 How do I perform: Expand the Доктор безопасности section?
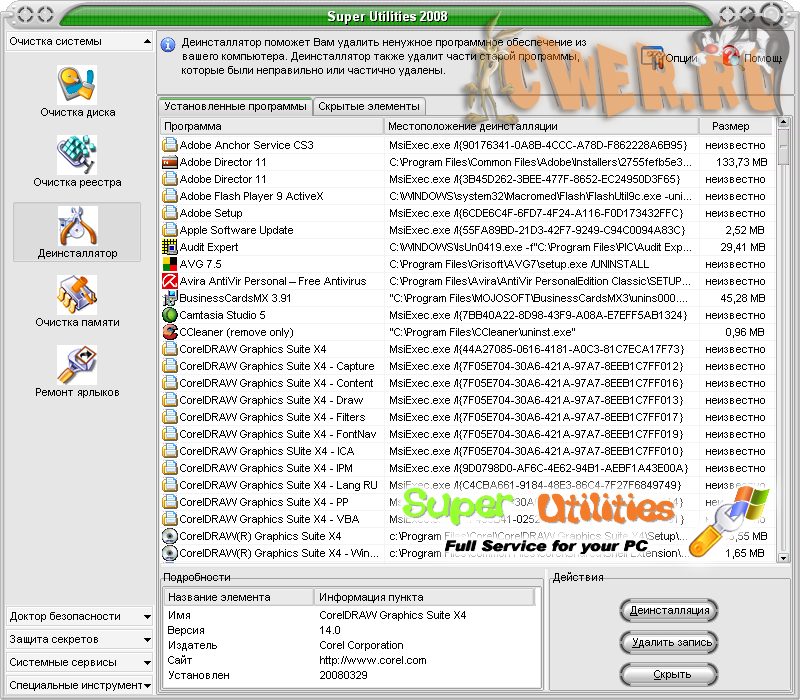point(78,616)
